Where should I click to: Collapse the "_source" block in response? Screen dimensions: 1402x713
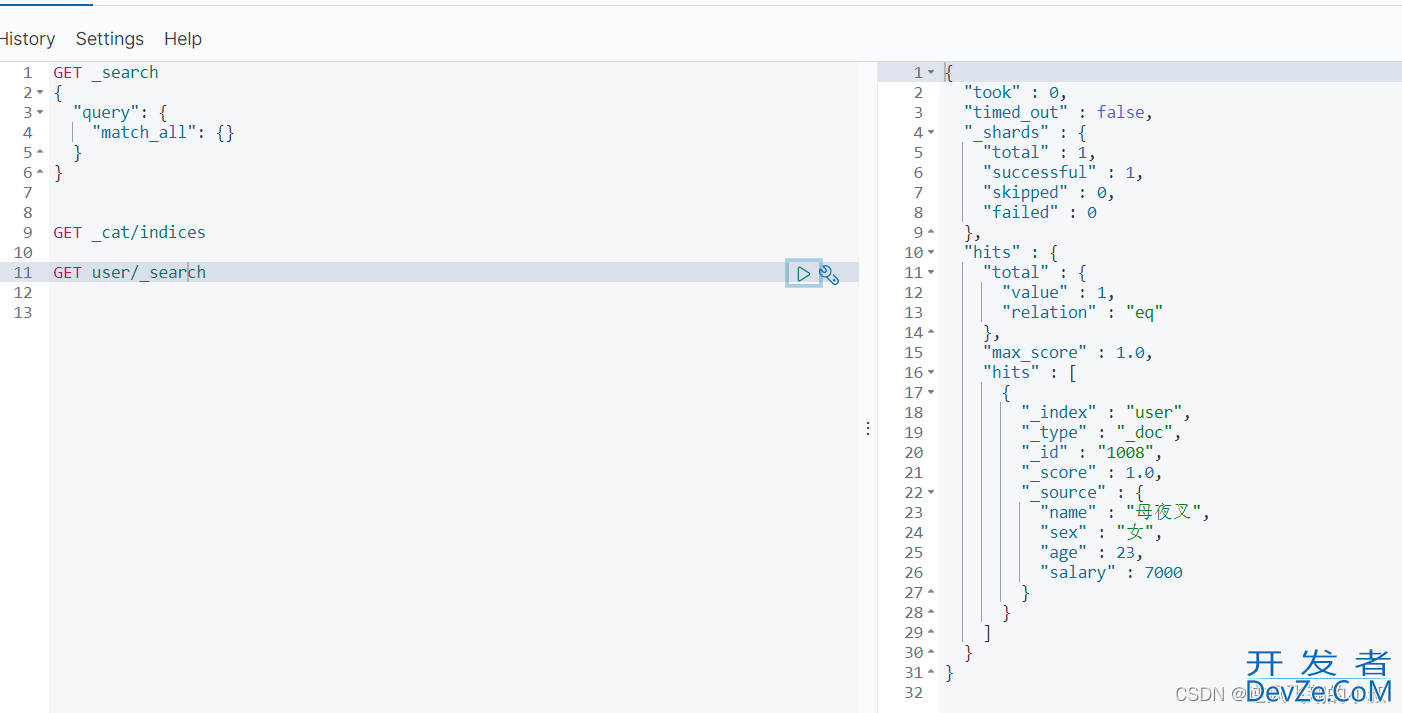point(931,492)
